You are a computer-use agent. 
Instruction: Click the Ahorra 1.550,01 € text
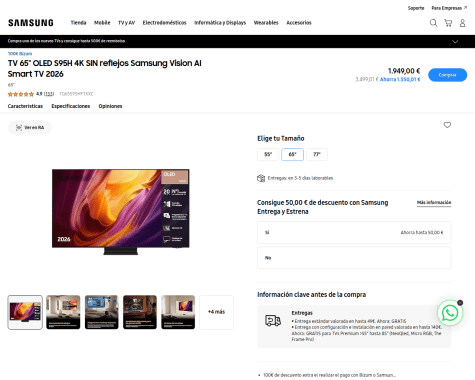400,79
